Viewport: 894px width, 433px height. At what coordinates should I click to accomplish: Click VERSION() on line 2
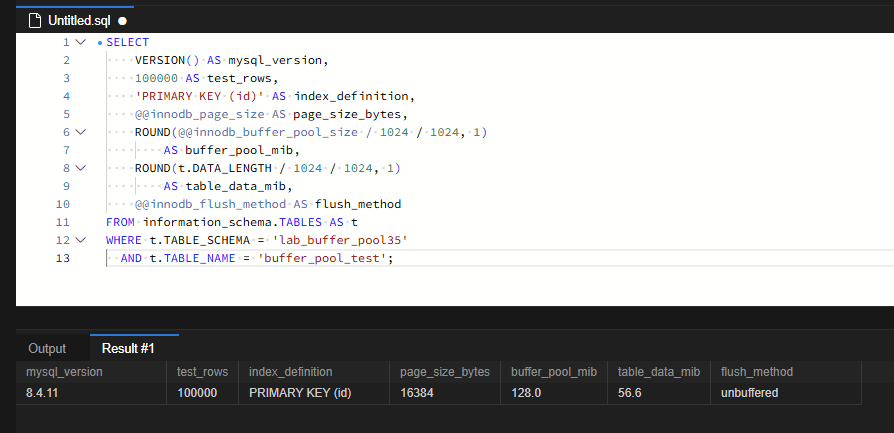(167, 60)
